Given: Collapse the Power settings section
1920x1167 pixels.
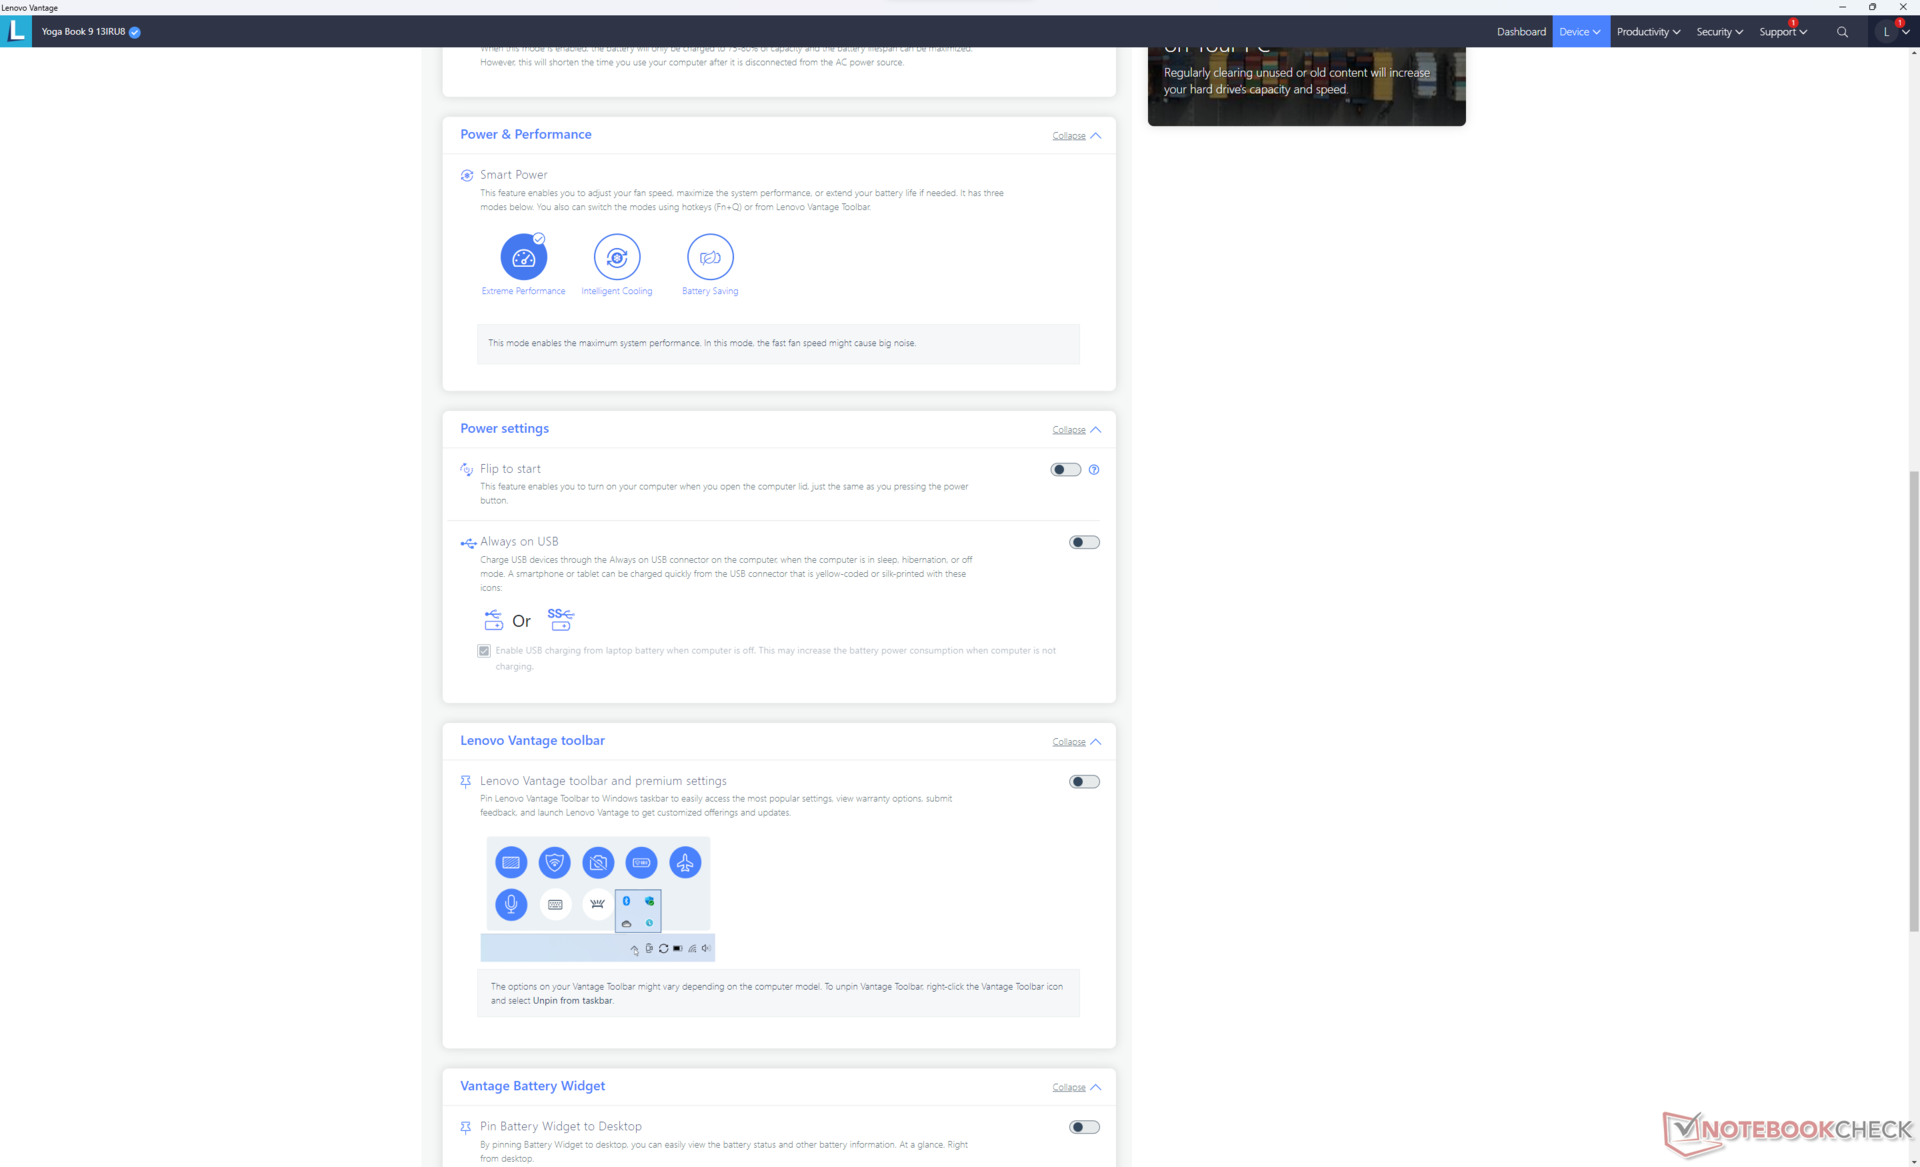Looking at the screenshot, I should [1076, 429].
